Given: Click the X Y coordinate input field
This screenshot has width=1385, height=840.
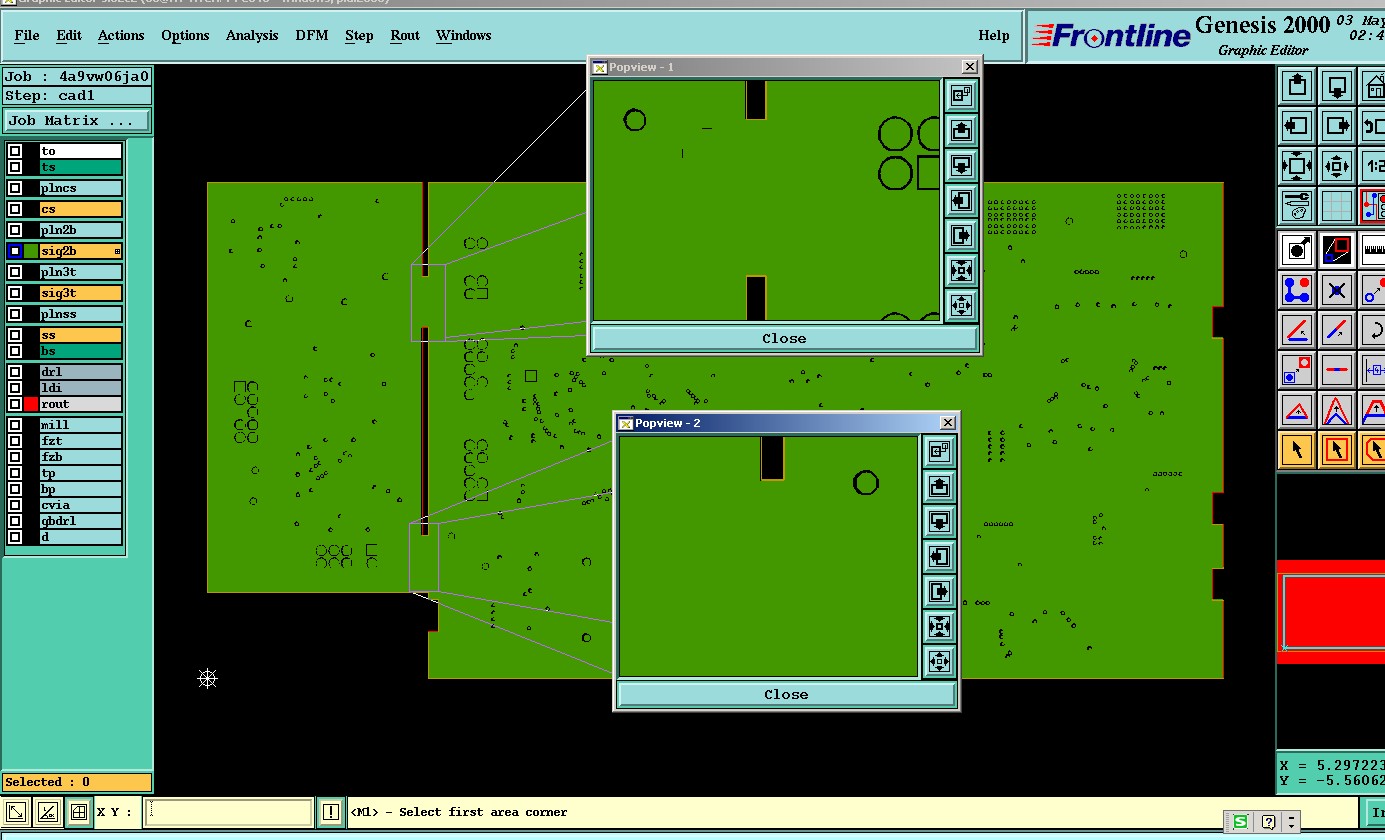Looking at the screenshot, I should pyautogui.click(x=229, y=812).
